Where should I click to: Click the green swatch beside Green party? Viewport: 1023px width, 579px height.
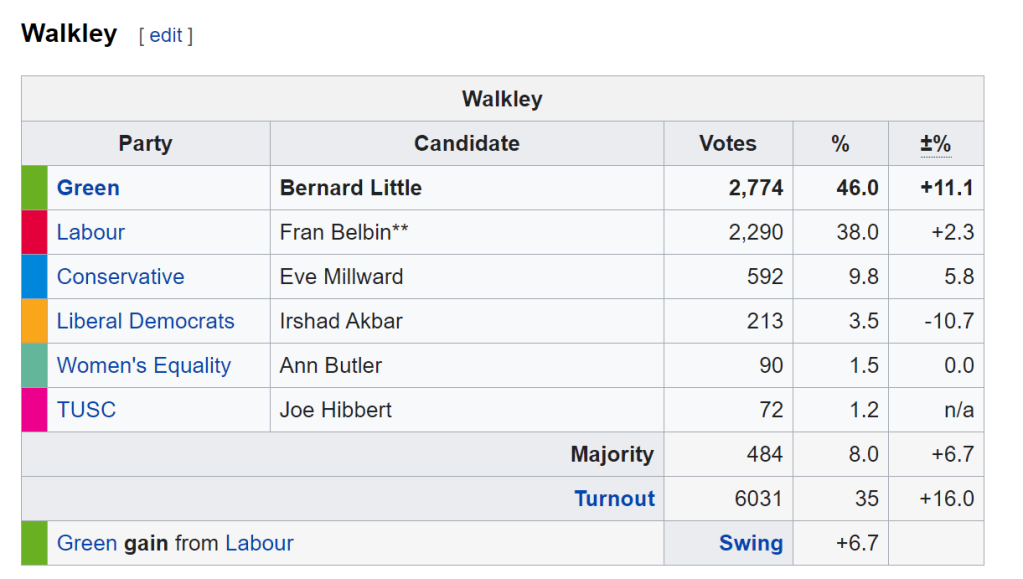click(x=34, y=188)
